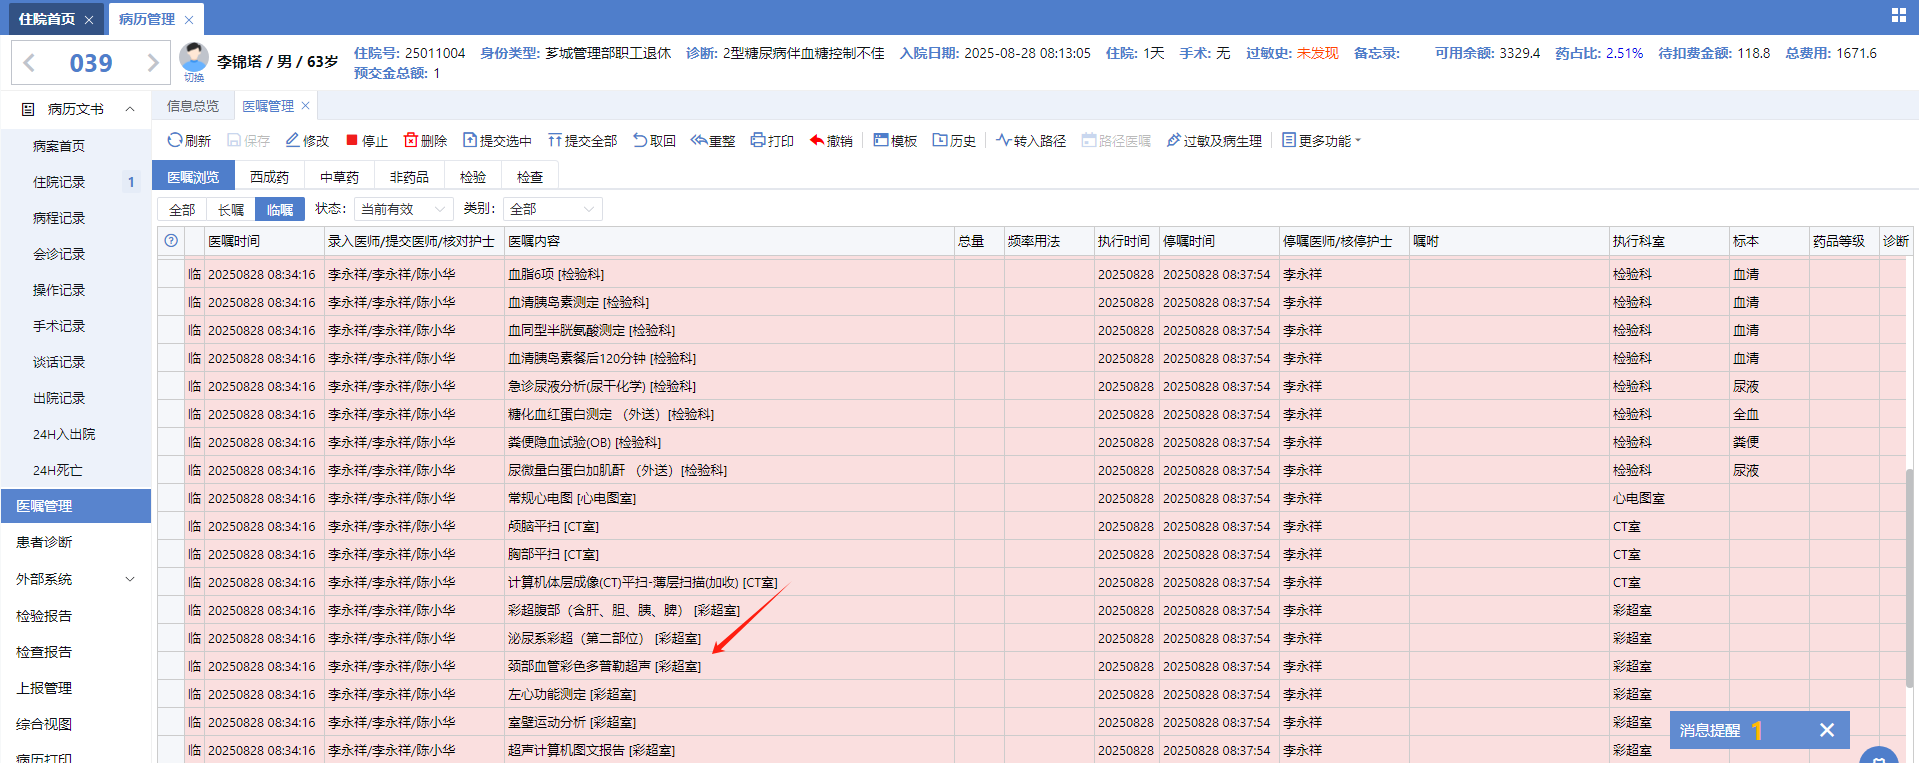This screenshot has width=1919, height=763.
Task: Switch to the 检查 tab
Action: coord(530,177)
